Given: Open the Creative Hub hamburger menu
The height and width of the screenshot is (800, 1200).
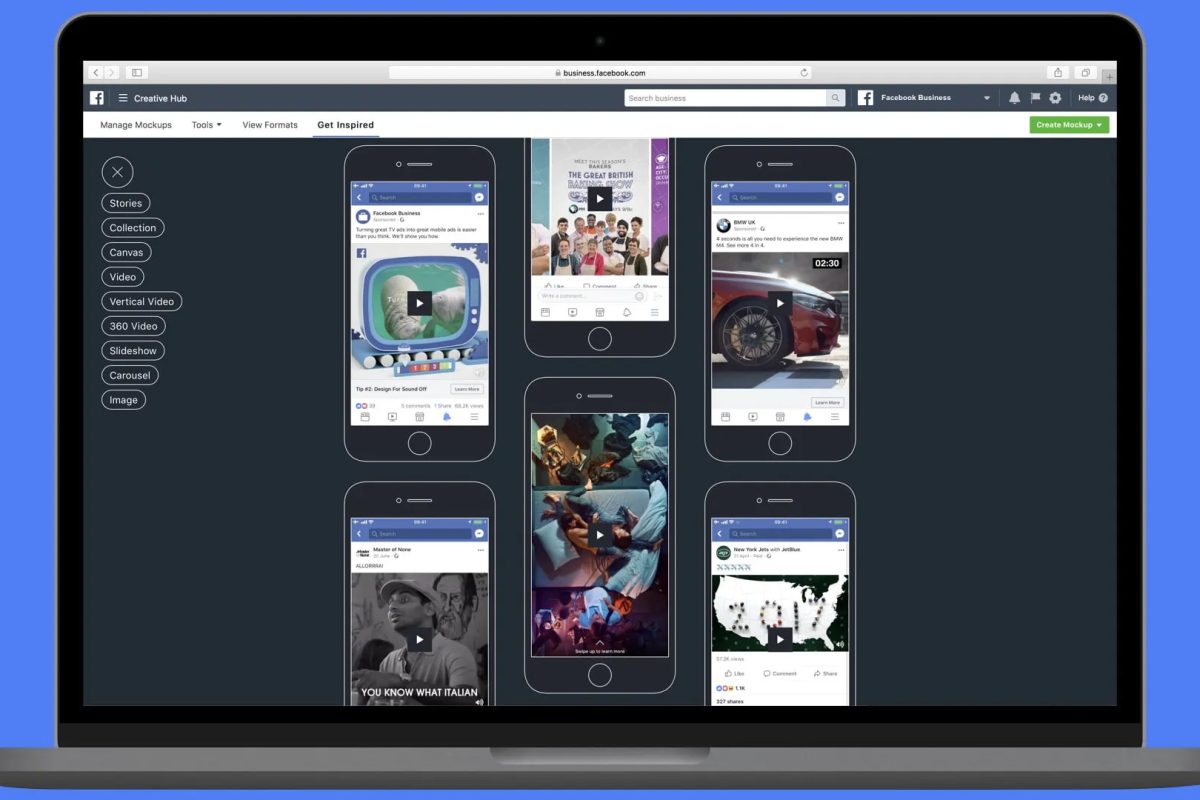Looking at the screenshot, I should (x=123, y=98).
